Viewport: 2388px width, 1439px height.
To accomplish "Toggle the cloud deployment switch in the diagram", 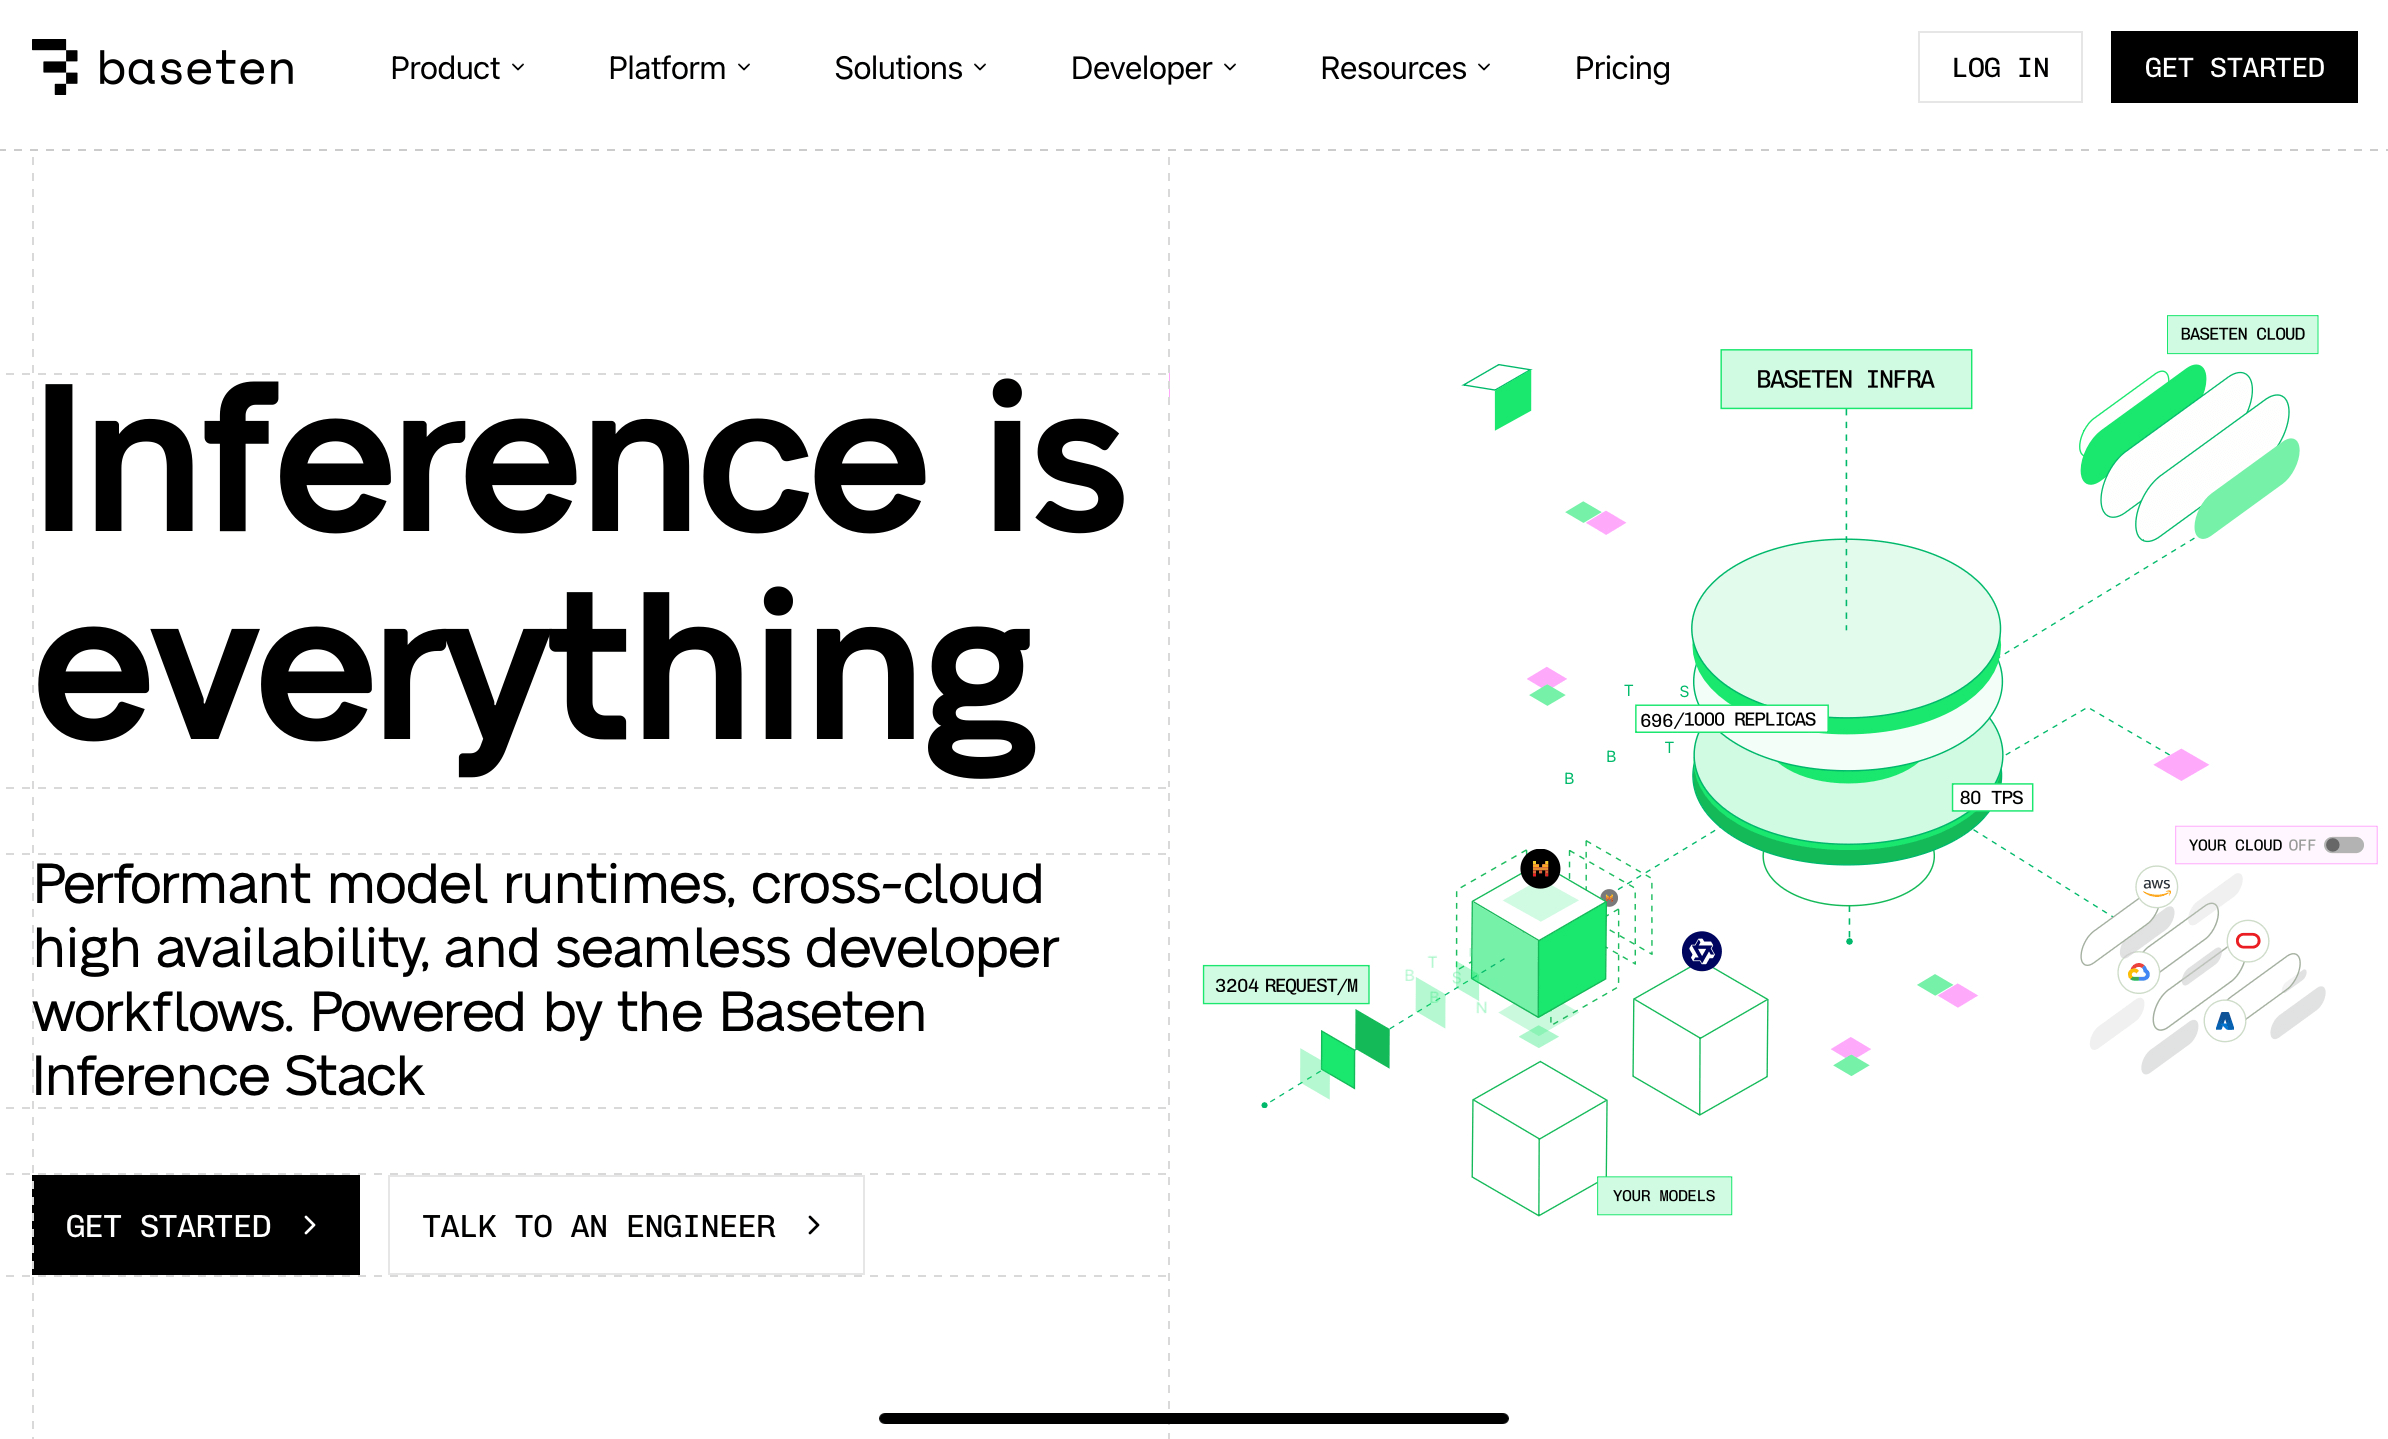I will pos(2344,845).
